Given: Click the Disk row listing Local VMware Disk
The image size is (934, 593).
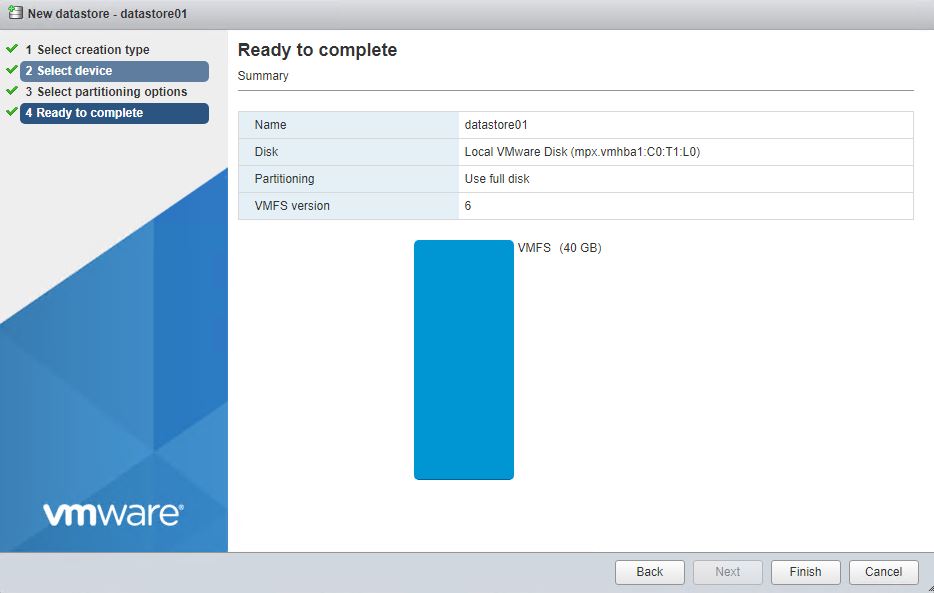Looking at the screenshot, I should [575, 151].
